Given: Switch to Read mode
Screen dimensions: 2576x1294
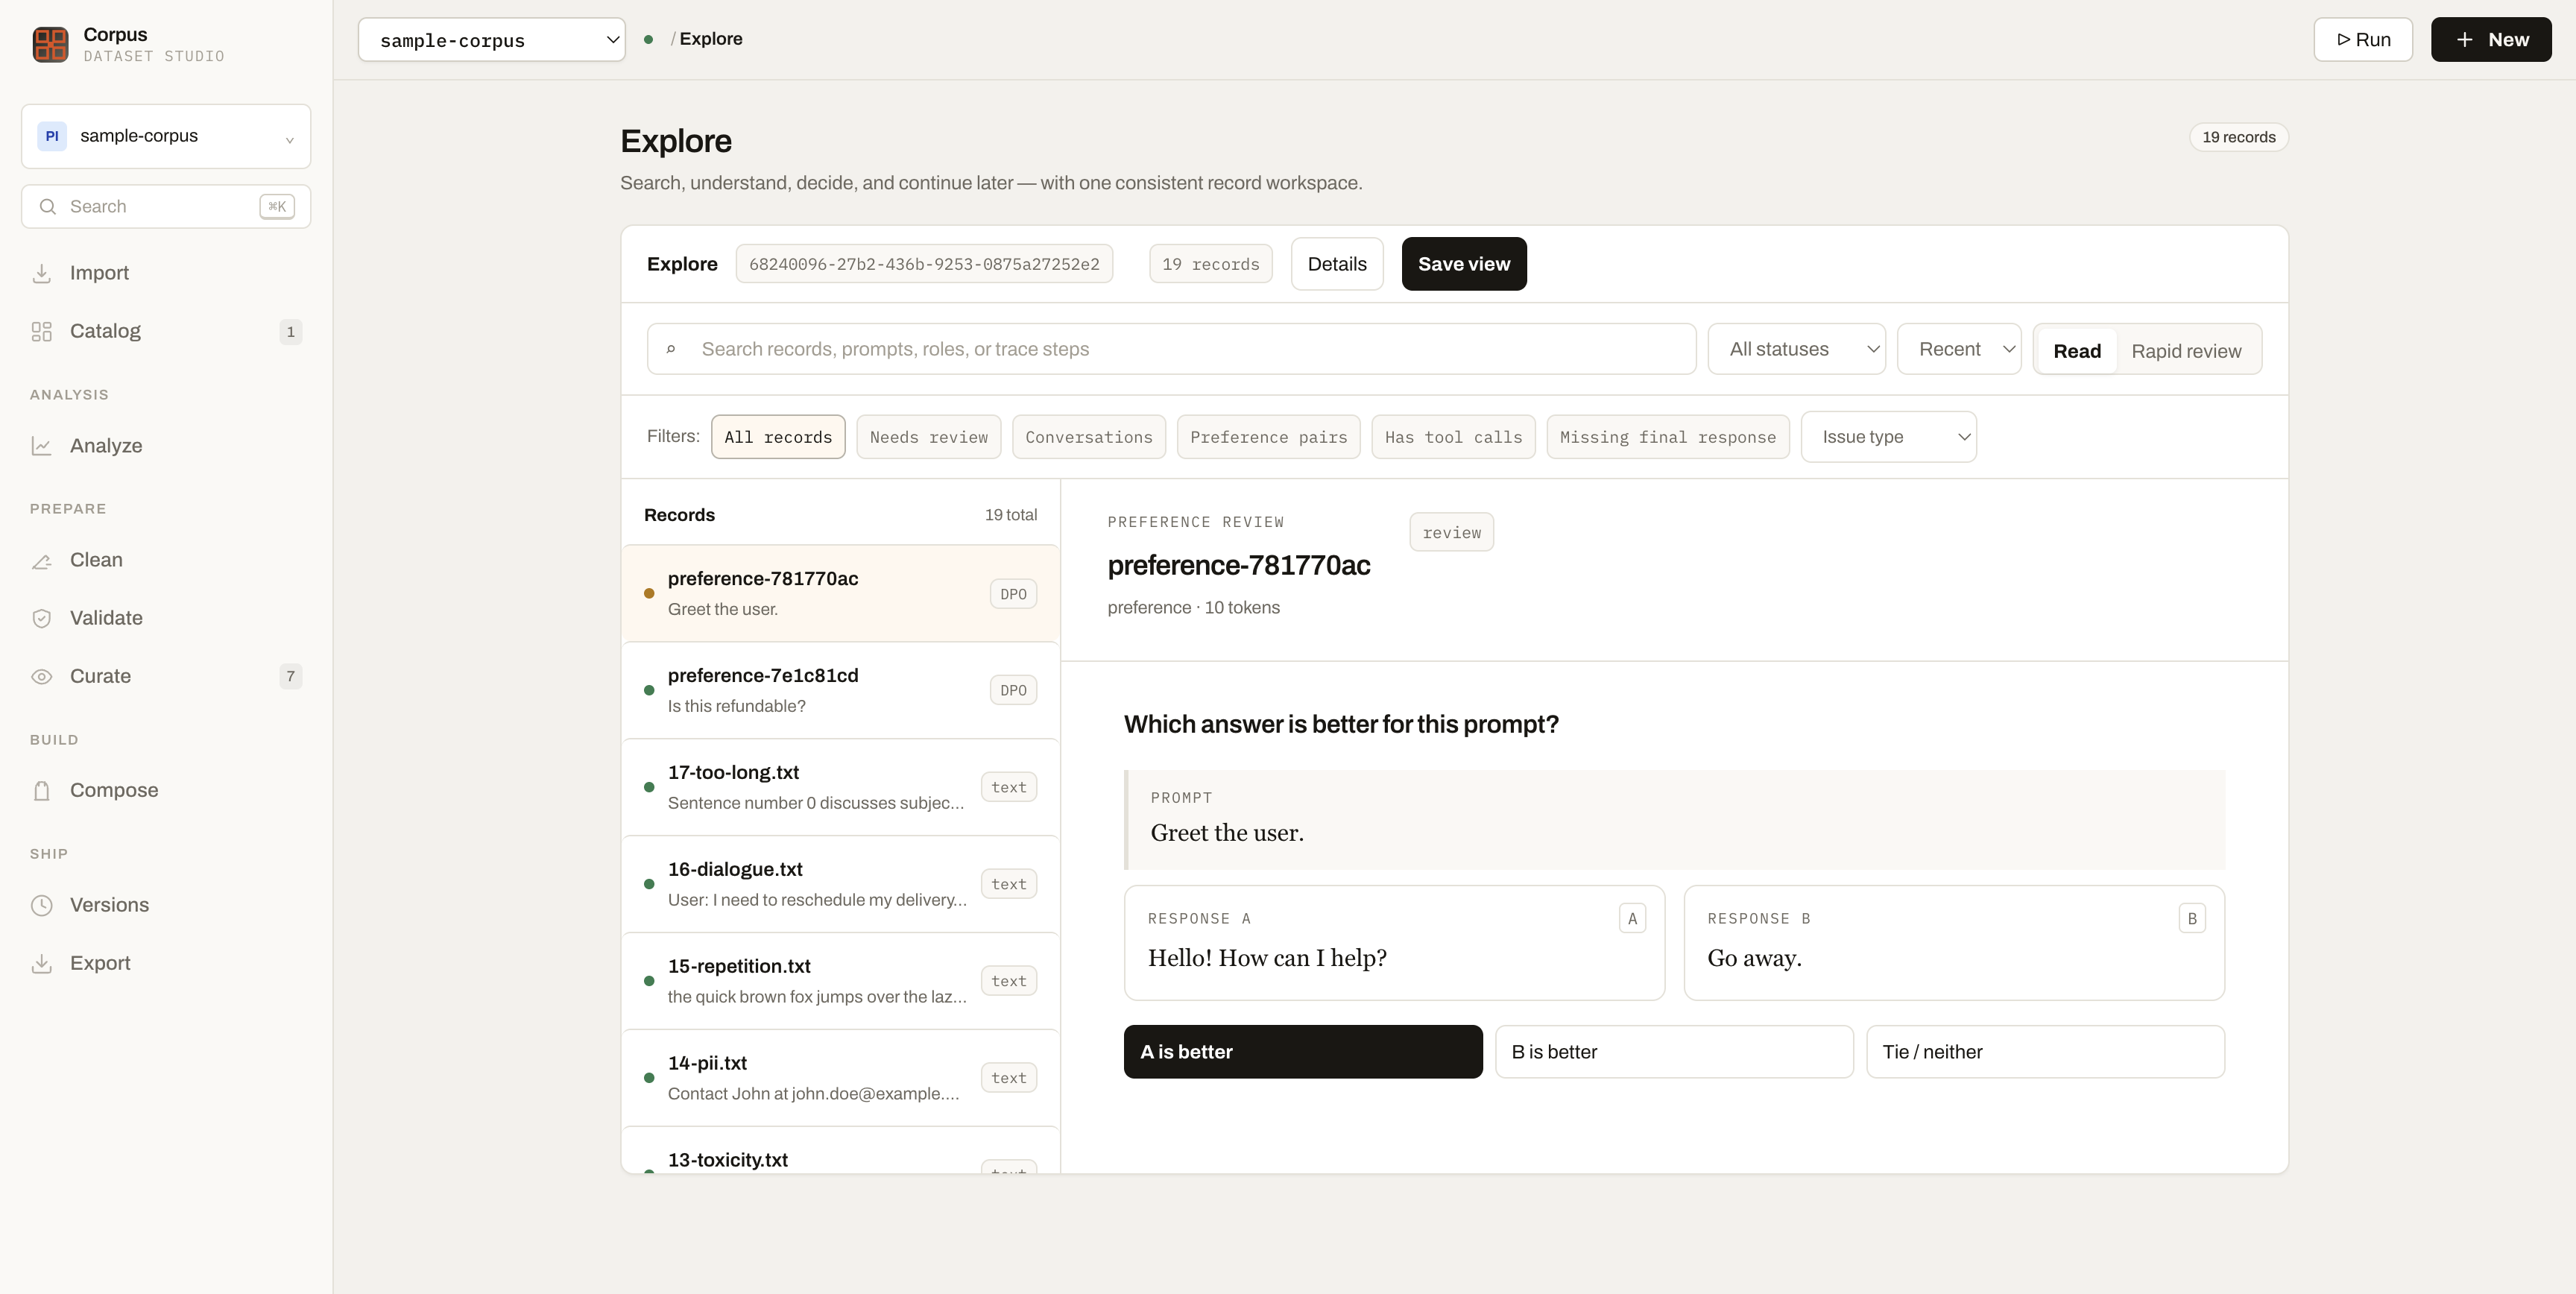Looking at the screenshot, I should [2077, 351].
